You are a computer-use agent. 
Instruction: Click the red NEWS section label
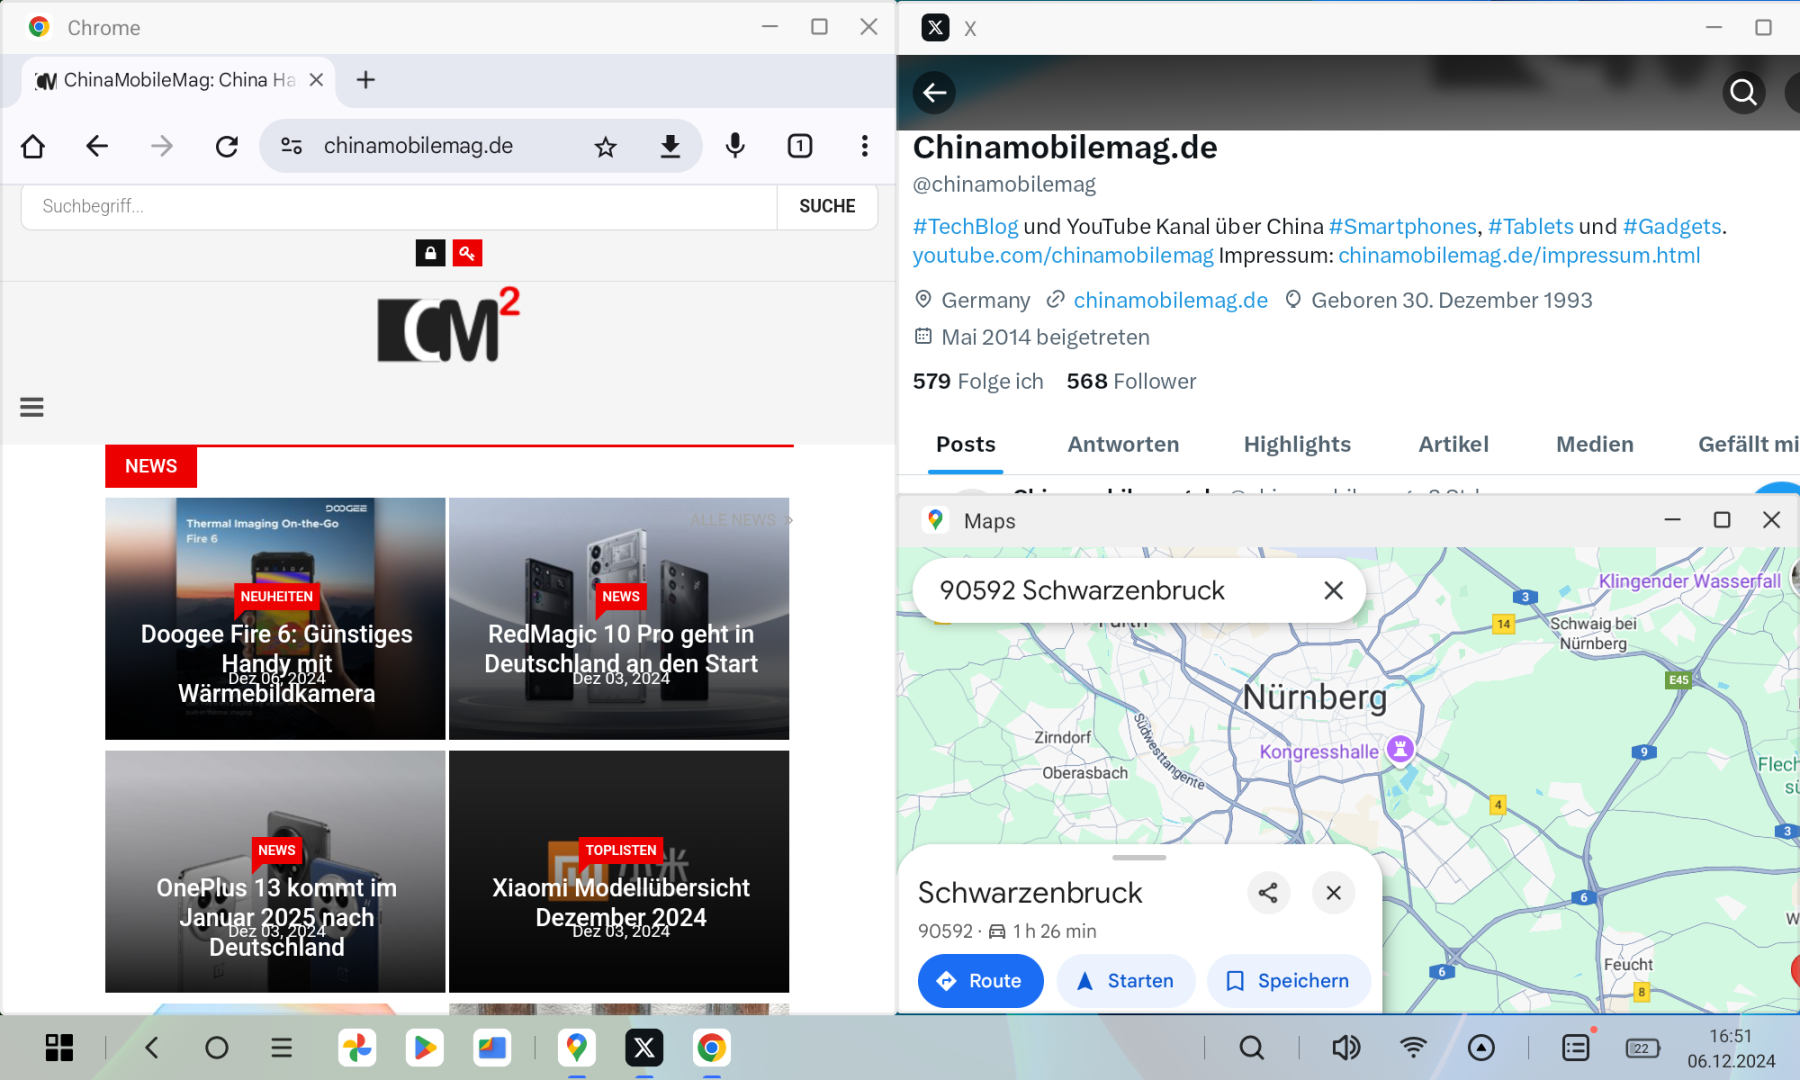point(151,466)
